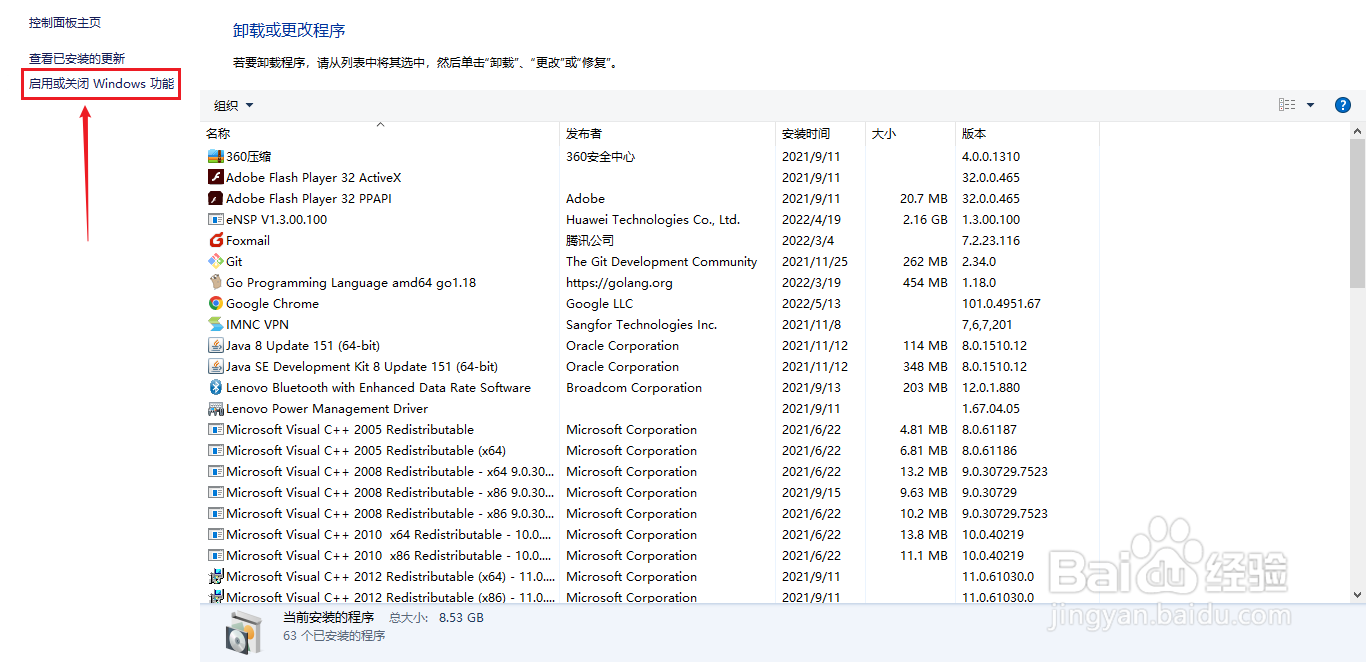Click the Visual C++ 2010 x86 Redistributable icon
This screenshot has width=1366, height=662.
(215, 555)
